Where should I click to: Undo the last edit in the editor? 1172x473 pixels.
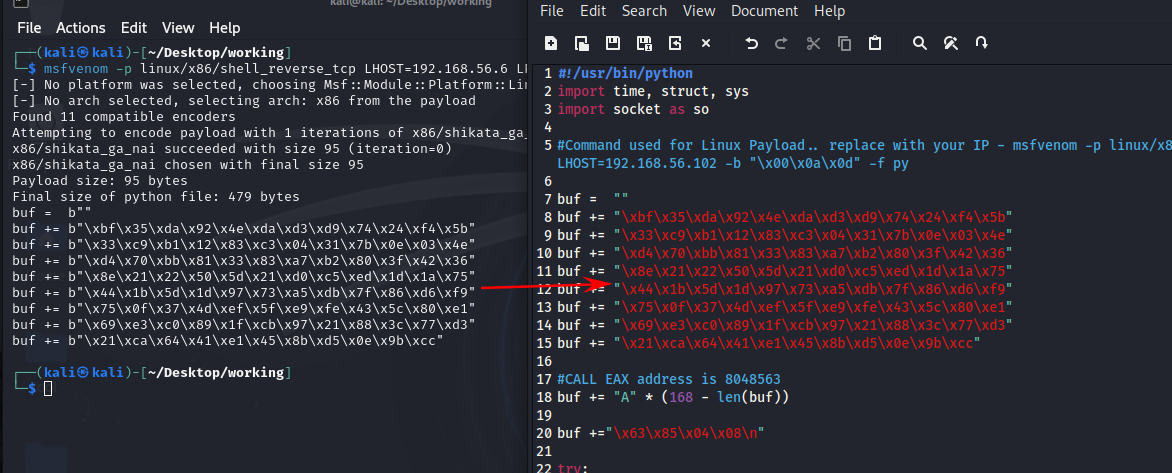752,43
